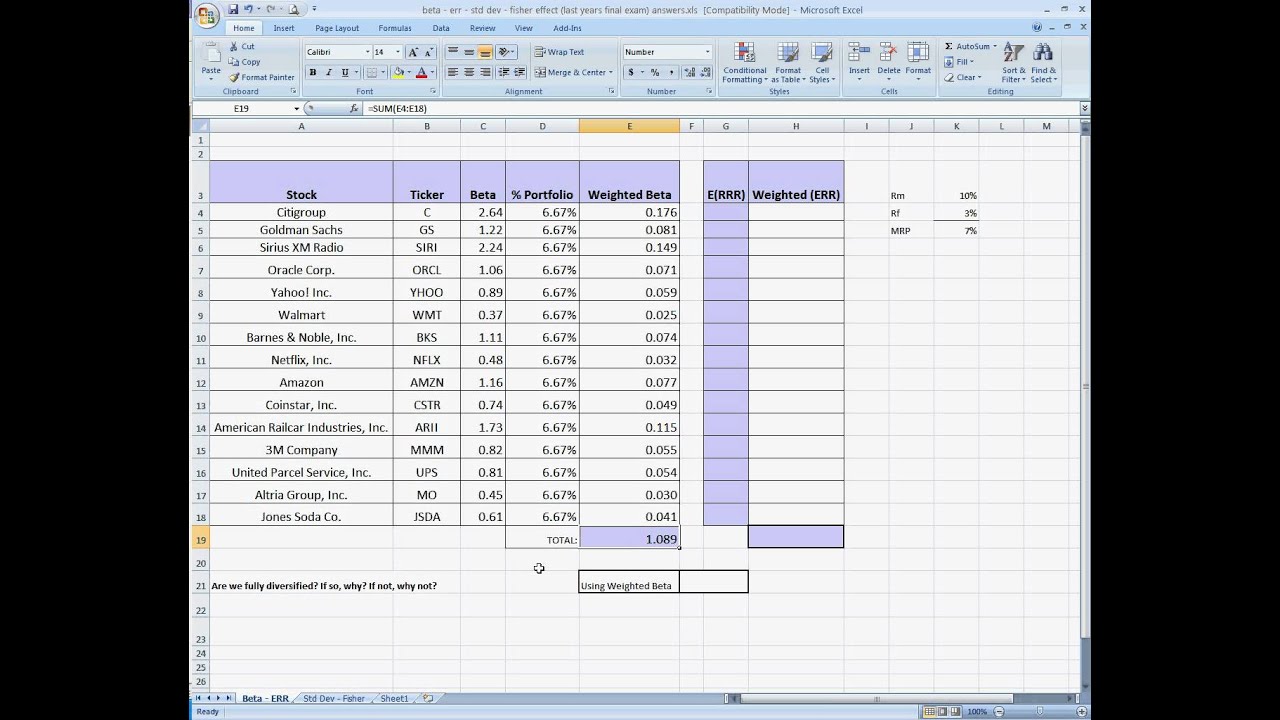Apply middle vertical alignment
Screen dimensions: 1280x720
point(469,52)
